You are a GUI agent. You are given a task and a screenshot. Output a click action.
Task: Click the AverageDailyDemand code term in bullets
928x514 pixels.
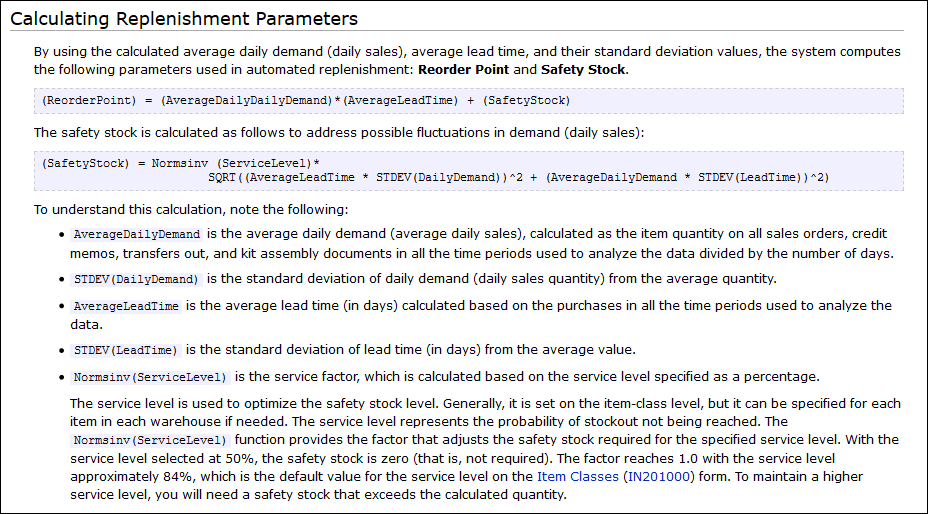pyautogui.click(x=137, y=233)
